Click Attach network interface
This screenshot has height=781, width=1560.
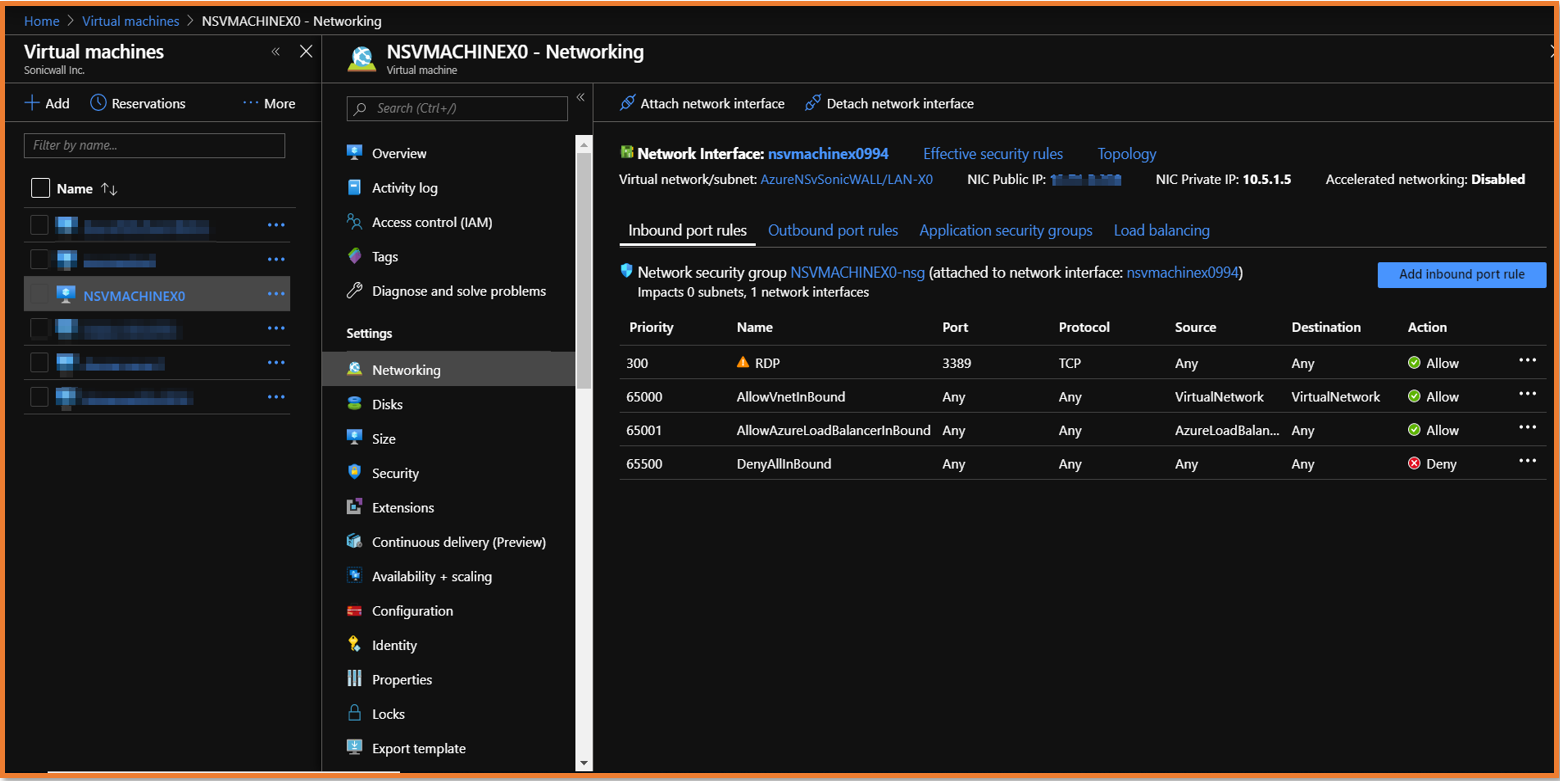click(702, 103)
